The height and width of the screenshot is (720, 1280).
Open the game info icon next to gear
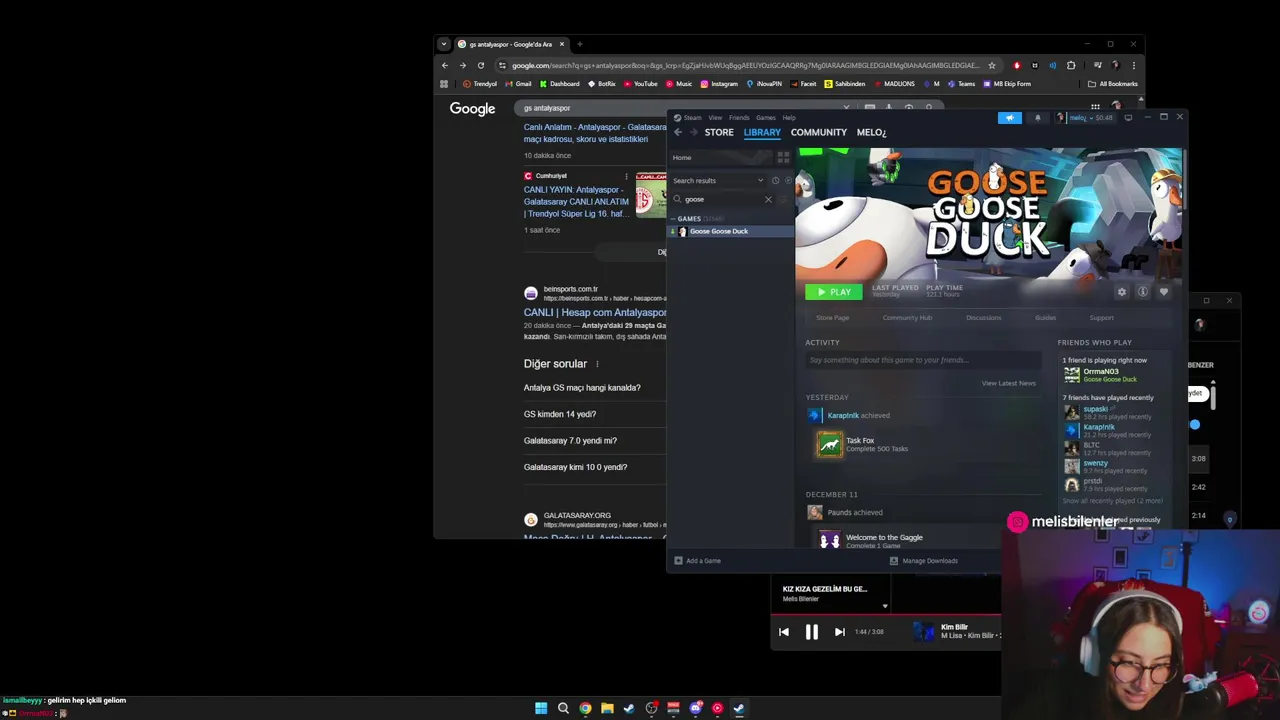click(1142, 292)
